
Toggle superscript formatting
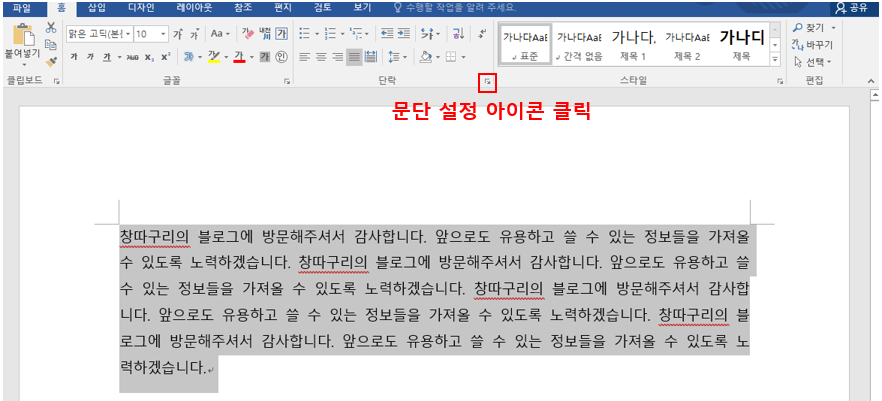(165, 57)
